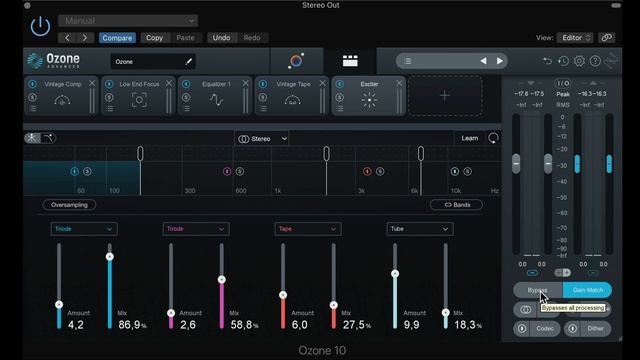The width and height of the screenshot is (640, 360).
Task: Remove the Low End Focus module
Action: pos(169,83)
